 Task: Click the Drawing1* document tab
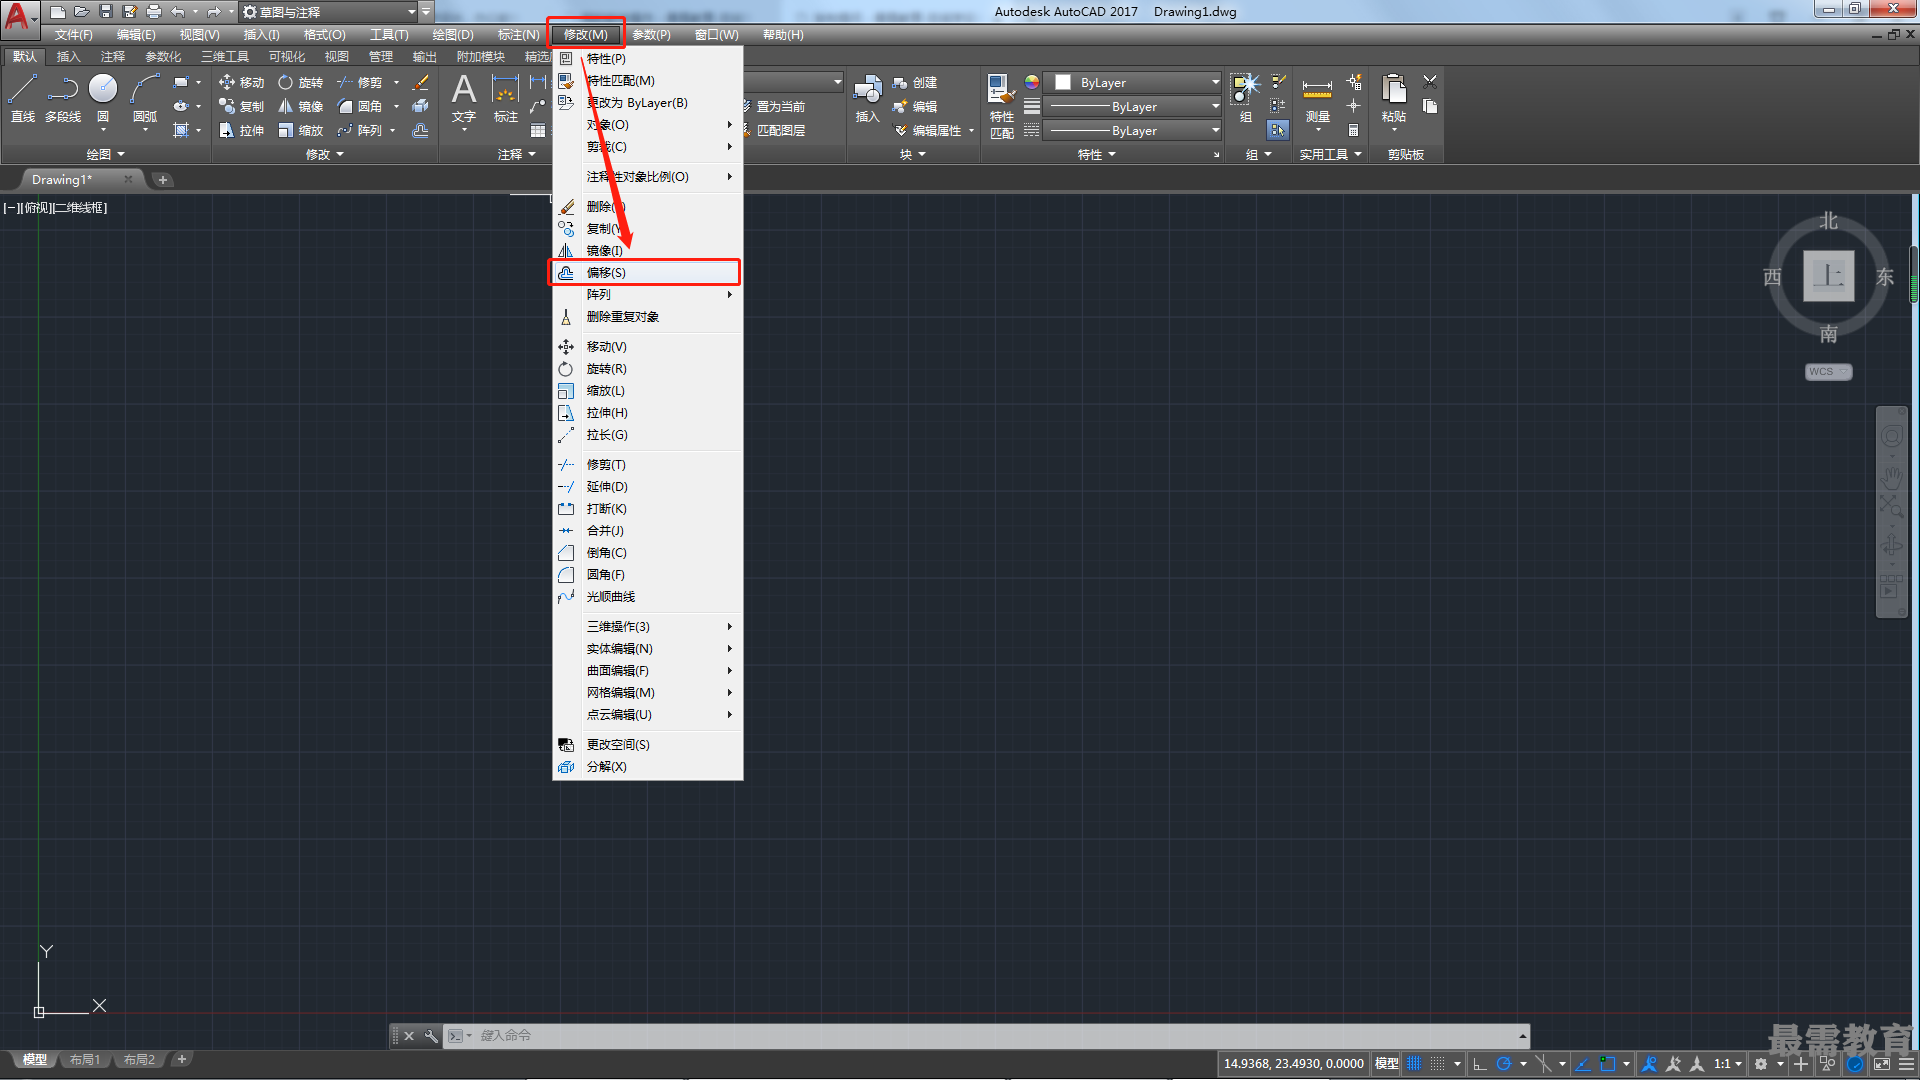(62, 180)
